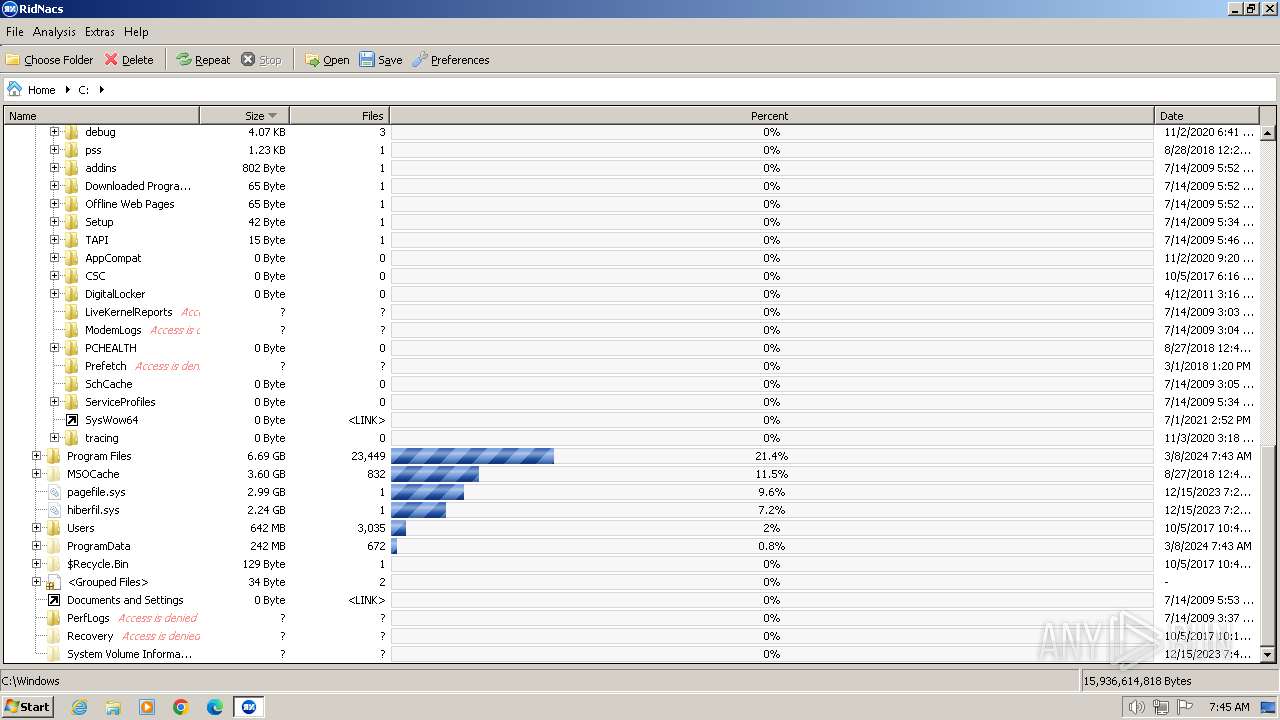Sort by the Name column header
1280x720 pixels.
point(102,116)
